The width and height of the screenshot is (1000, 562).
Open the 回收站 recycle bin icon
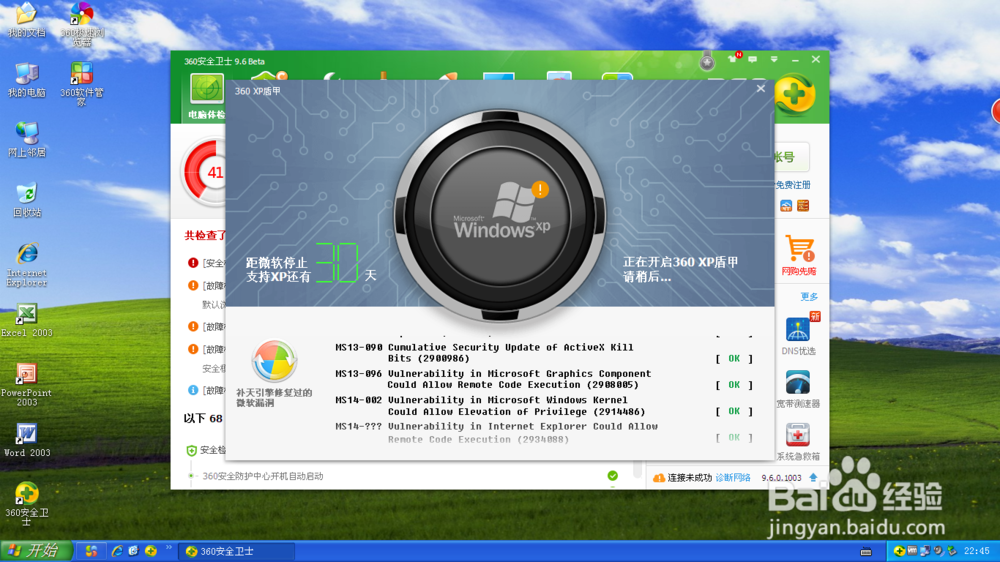(26, 200)
